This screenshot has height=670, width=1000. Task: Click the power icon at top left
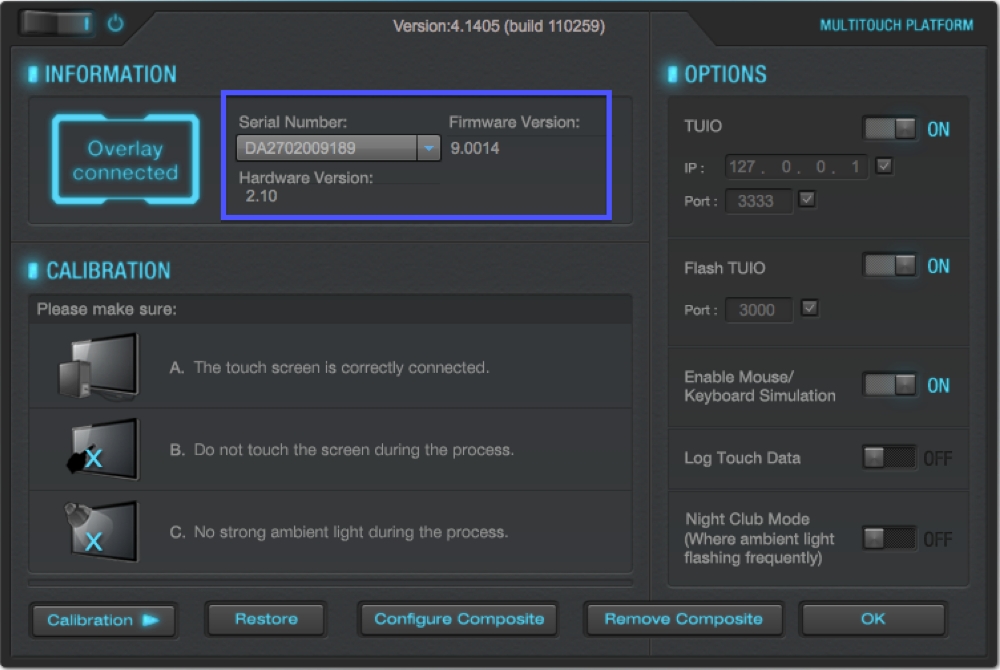click(x=116, y=23)
